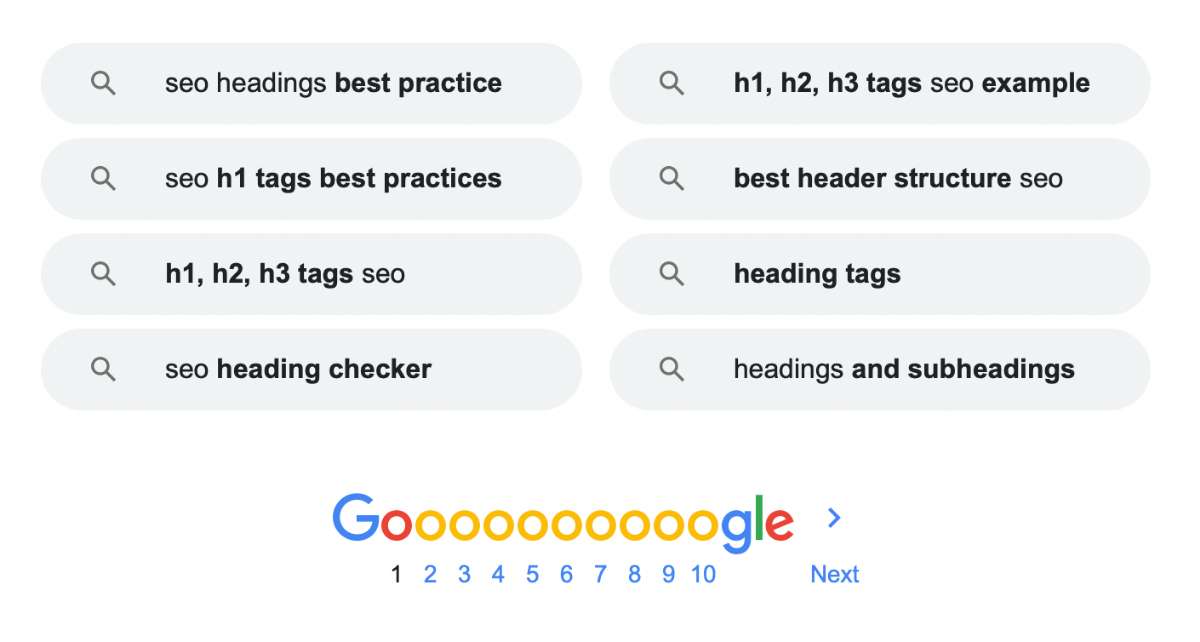1200x642 pixels.
Task: Go to results page 2
Action: click(430, 574)
